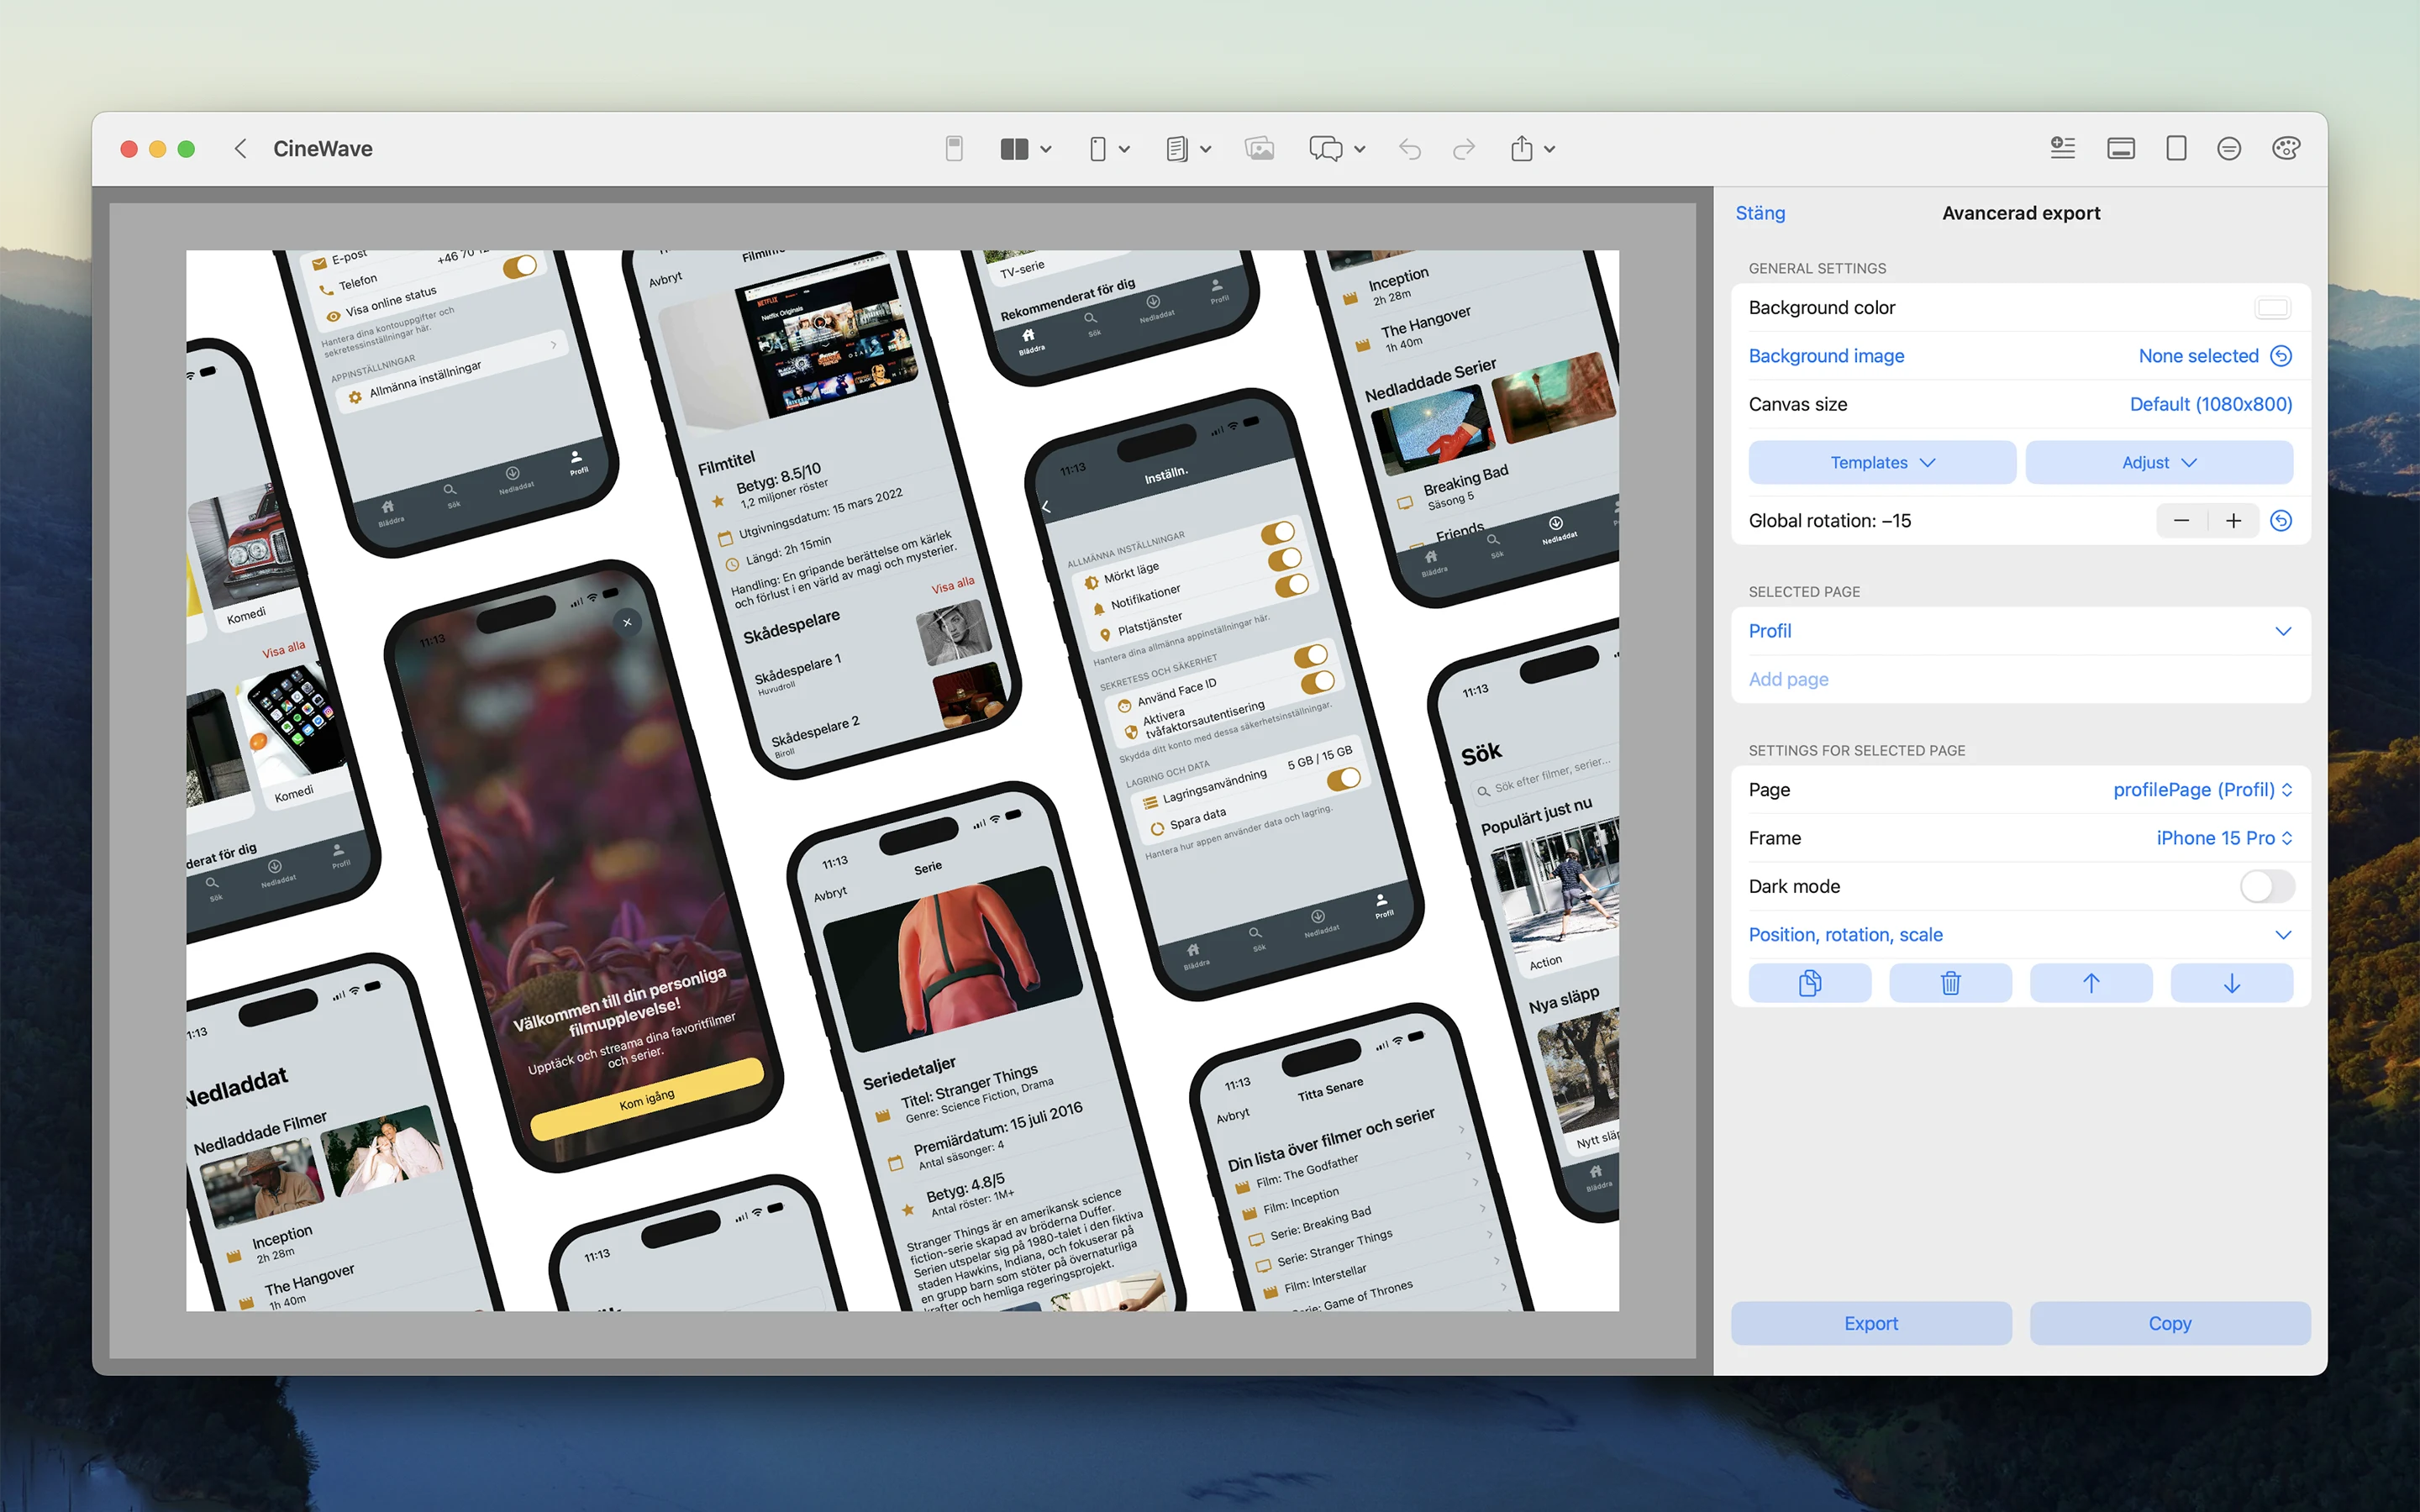Reset the Global rotation value
The height and width of the screenshot is (1512, 2420).
pos(2283,520)
